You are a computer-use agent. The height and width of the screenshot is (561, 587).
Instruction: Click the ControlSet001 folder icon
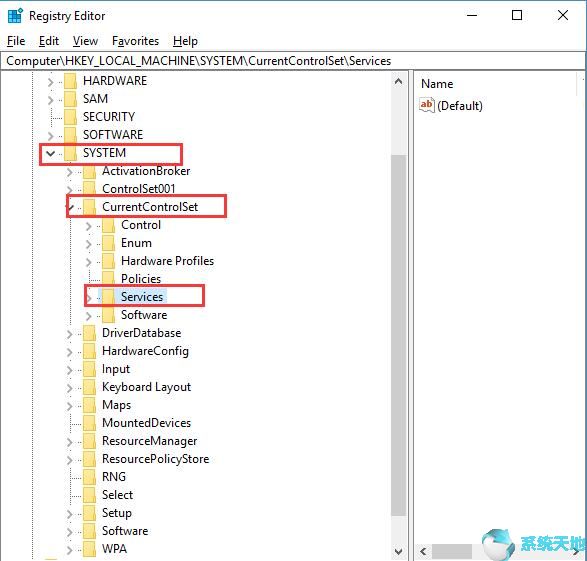pos(90,189)
